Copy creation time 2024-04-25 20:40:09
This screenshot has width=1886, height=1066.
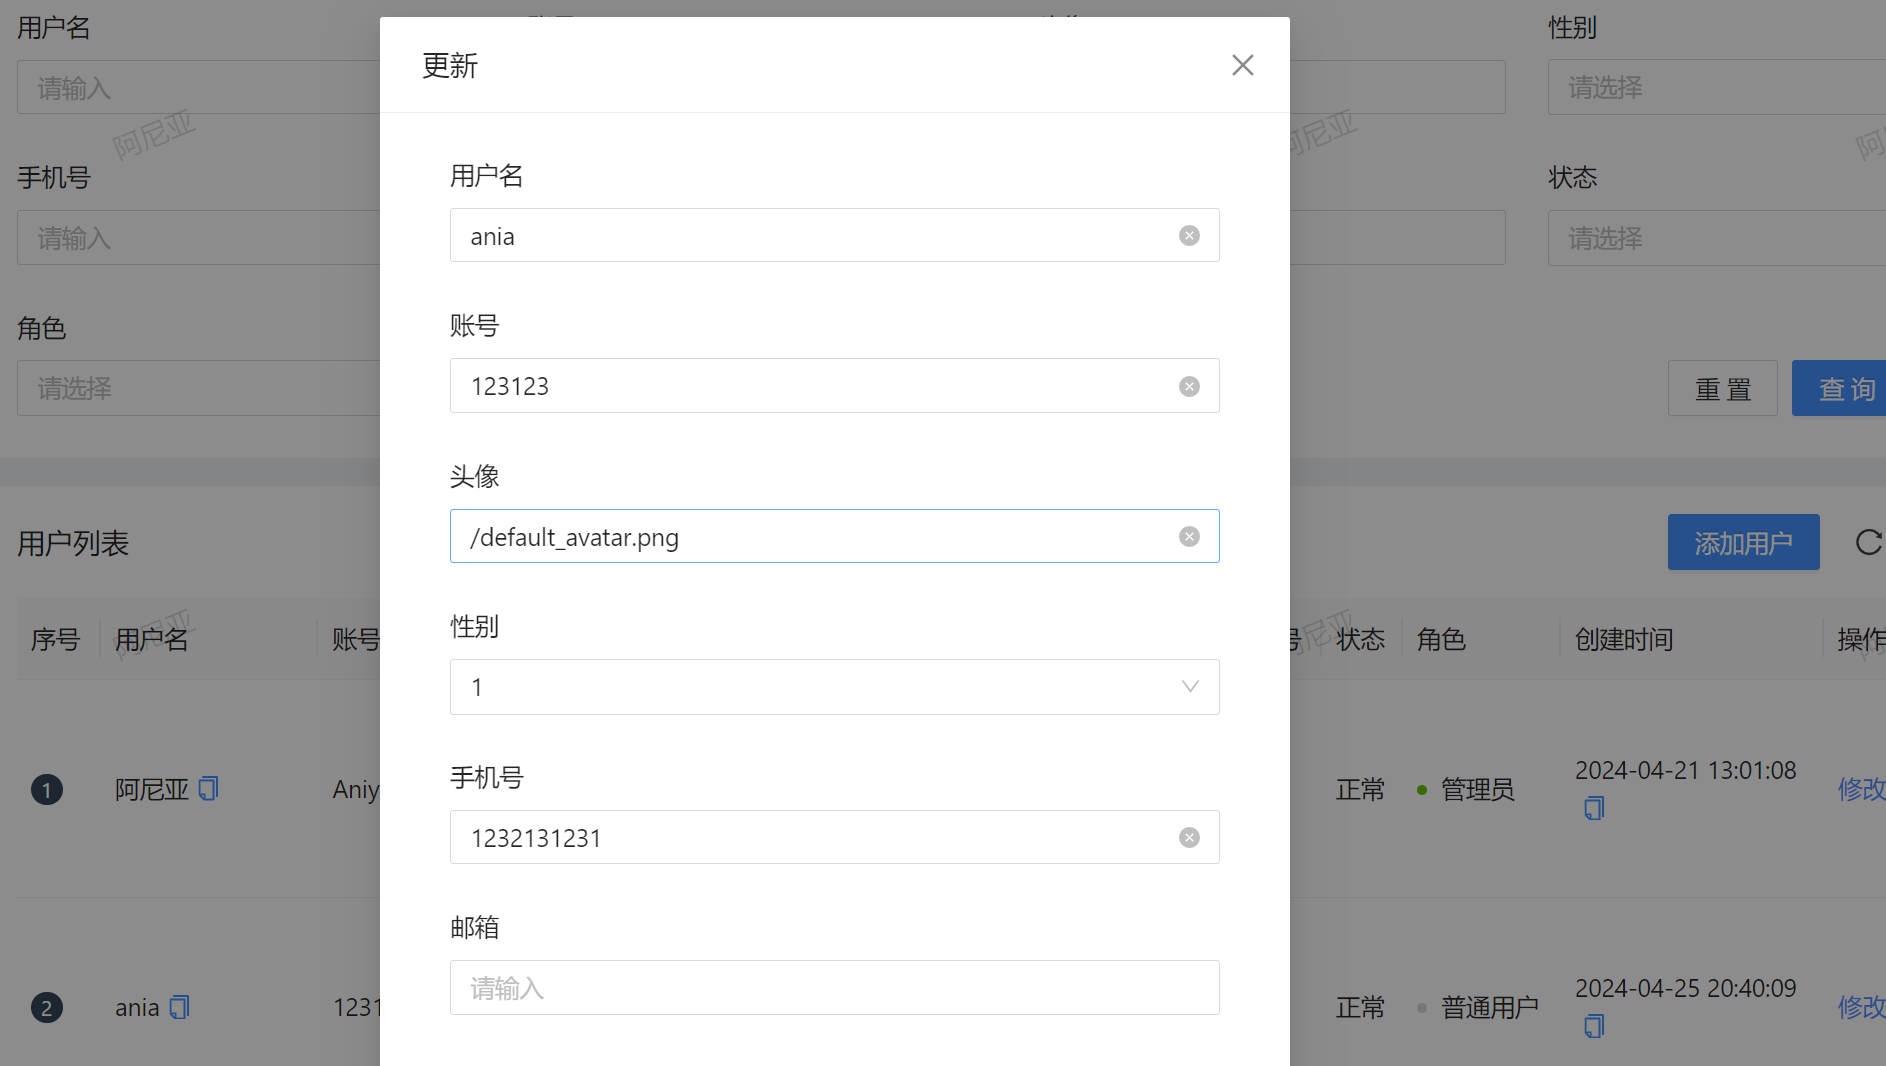click(x=1594, y=1026)
